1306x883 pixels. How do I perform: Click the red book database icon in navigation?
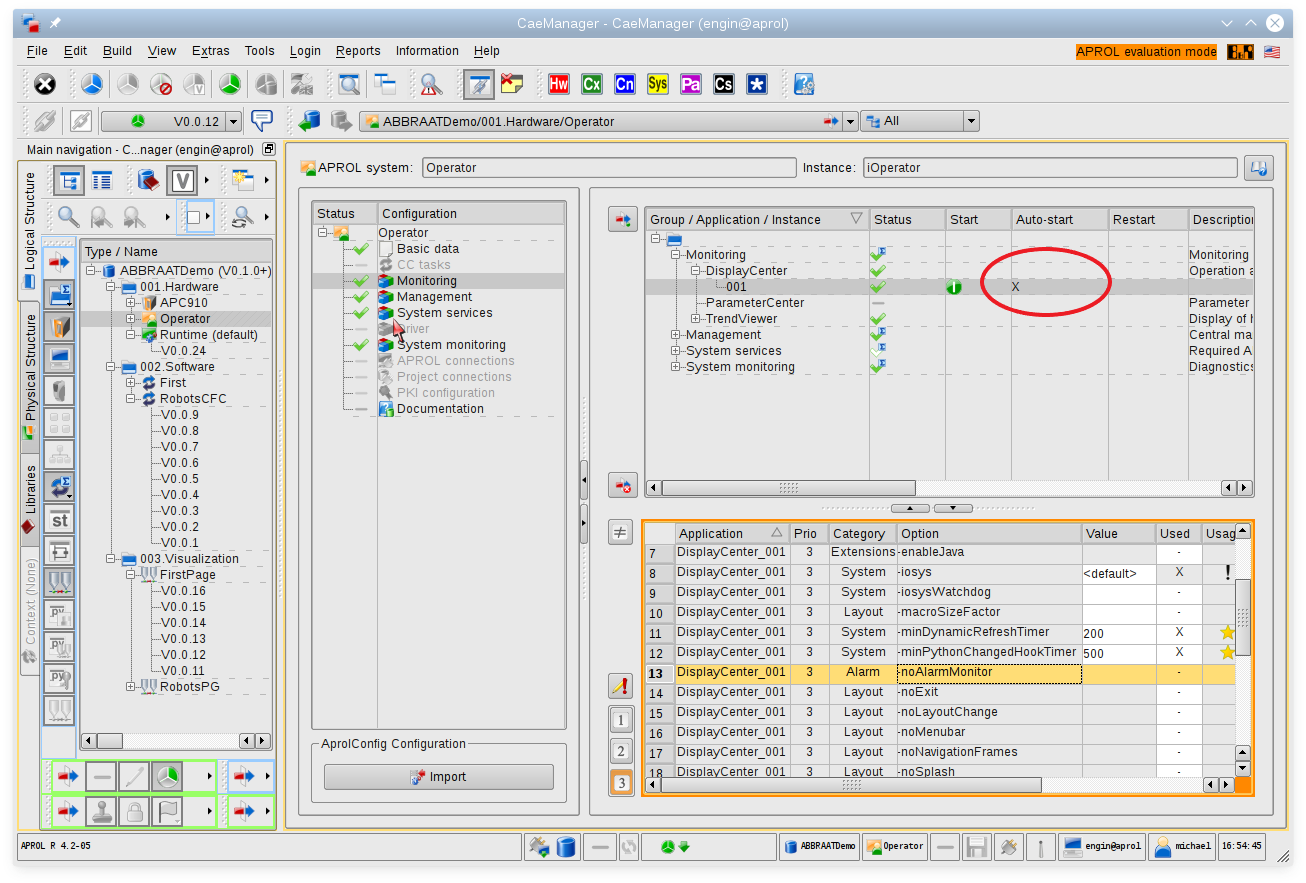coord(148,181)
